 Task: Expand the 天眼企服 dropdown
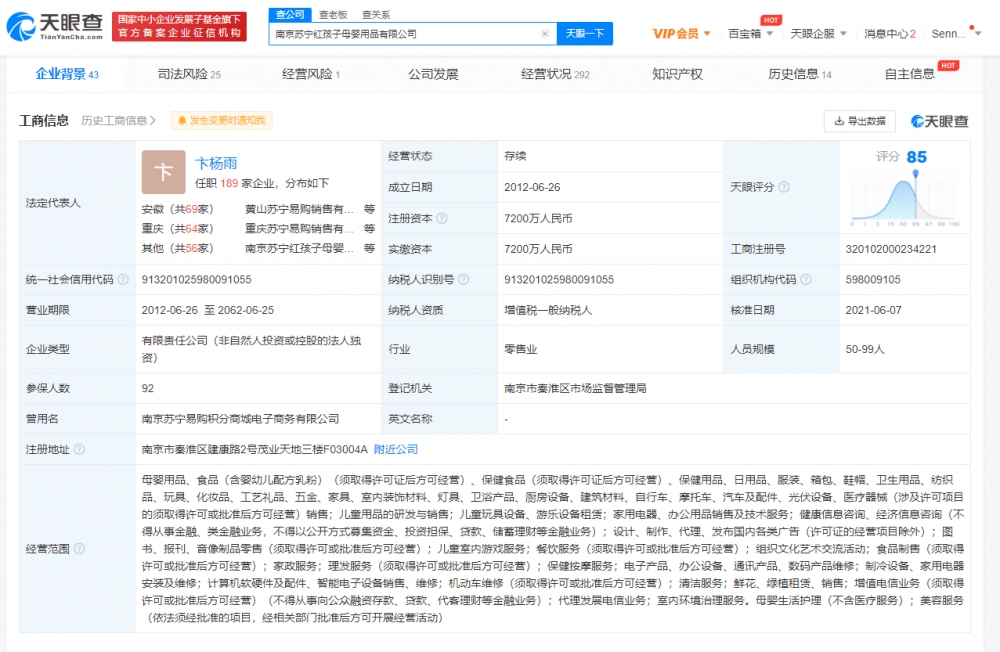818,34
